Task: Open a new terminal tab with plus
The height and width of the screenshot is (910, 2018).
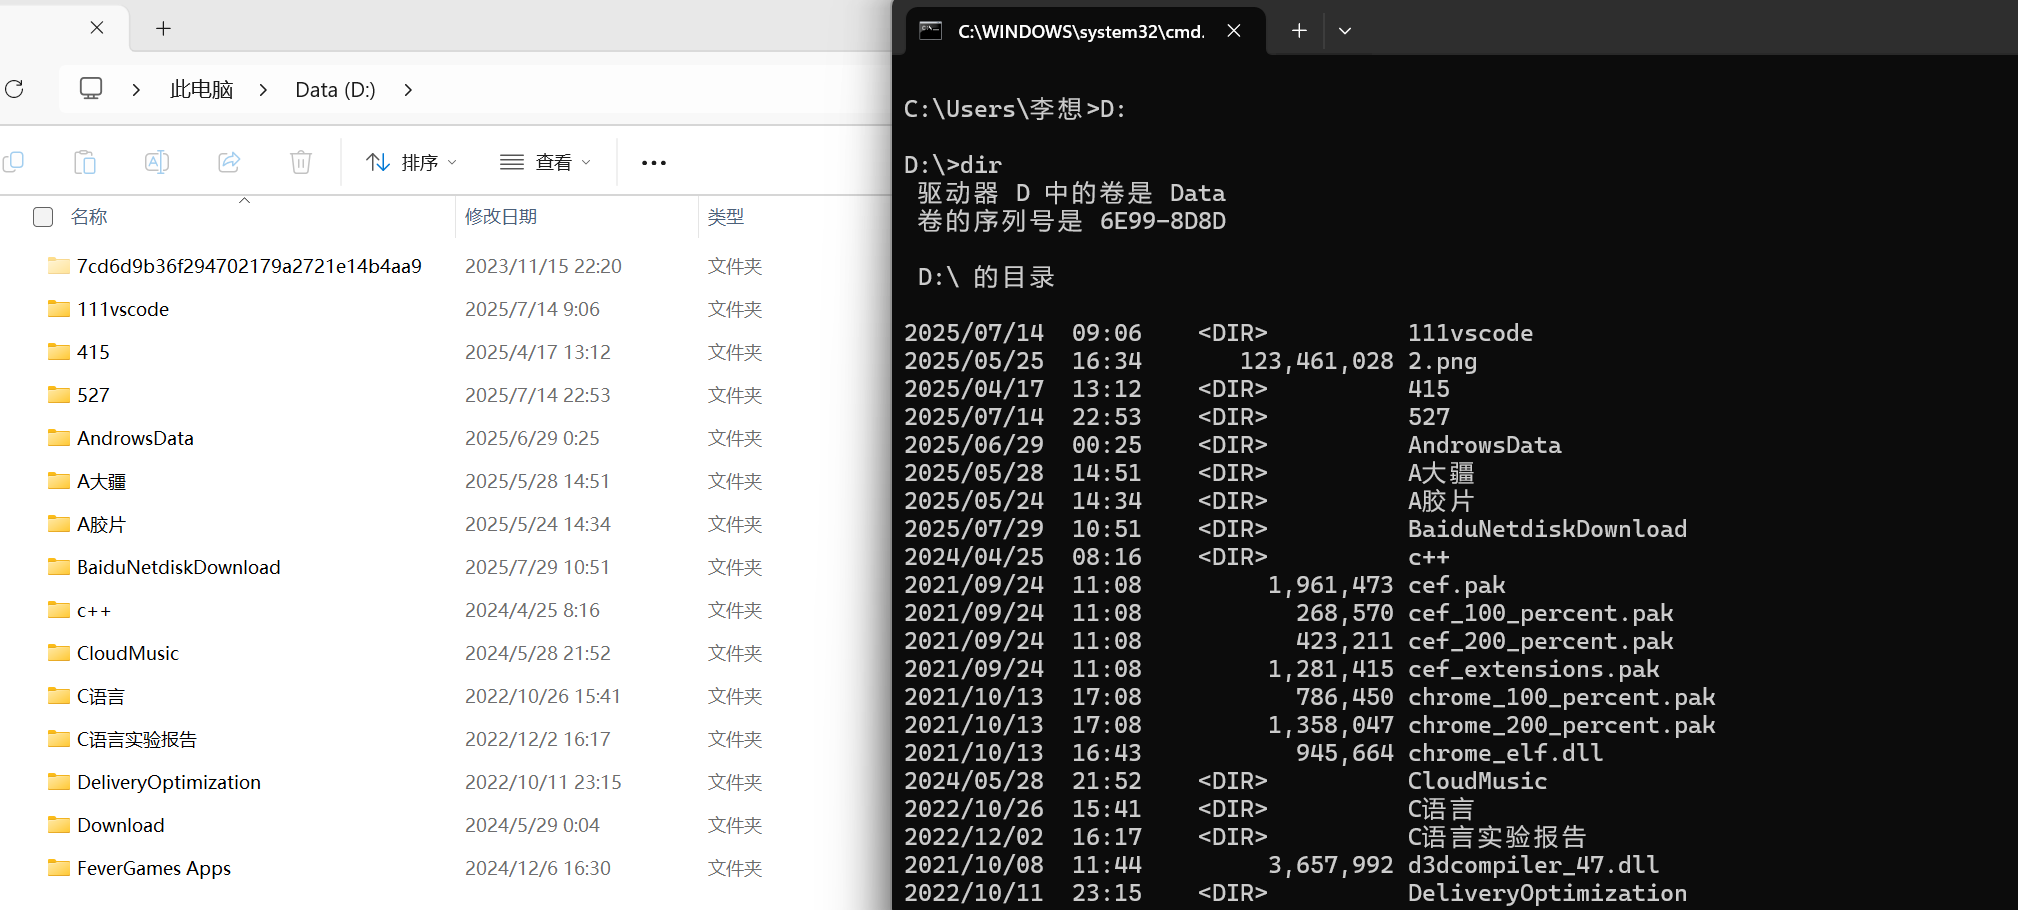Action: point(1299,31)
